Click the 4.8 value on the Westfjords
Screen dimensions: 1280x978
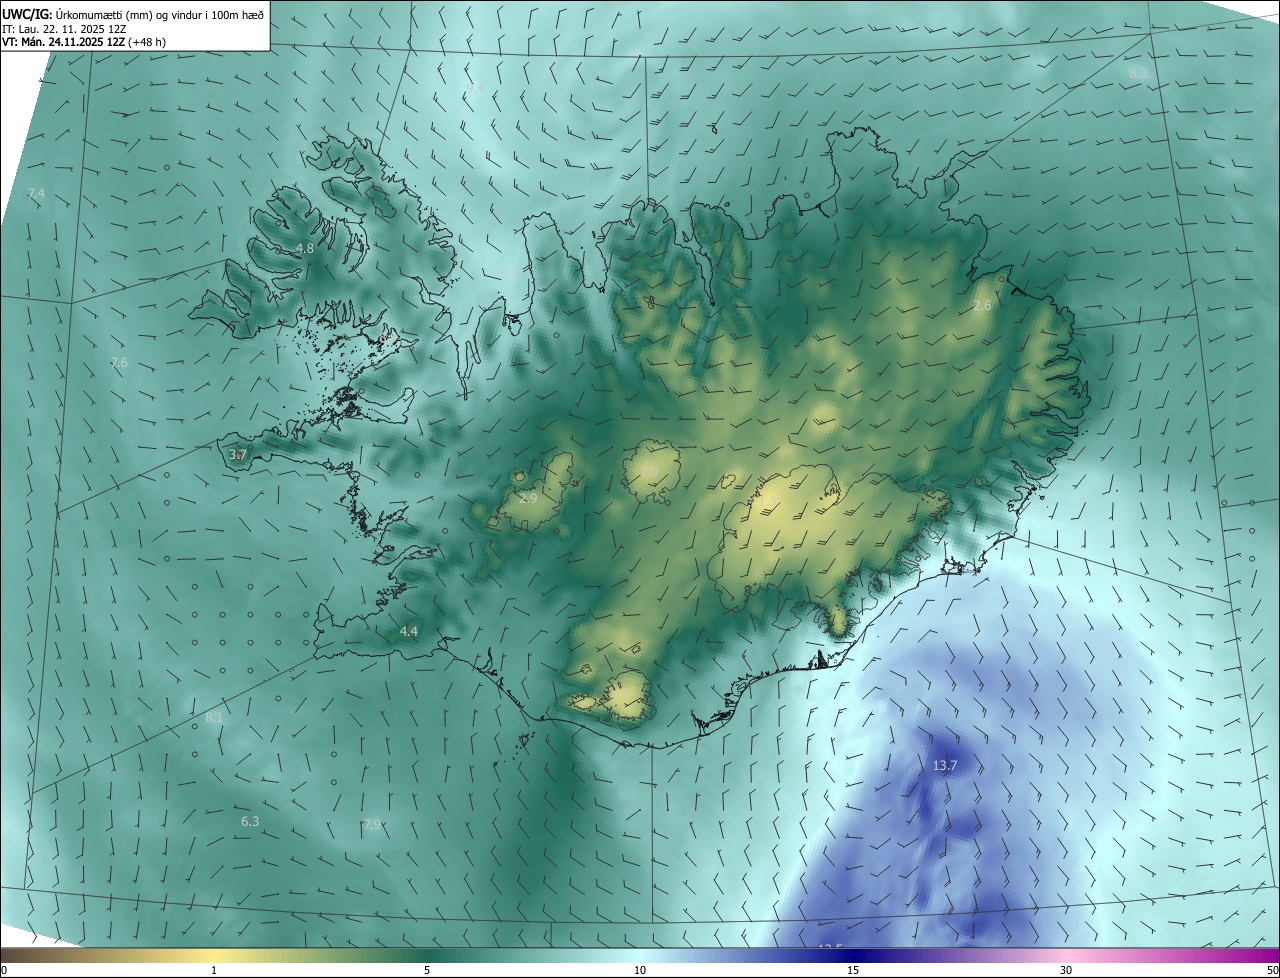point(305,248)
